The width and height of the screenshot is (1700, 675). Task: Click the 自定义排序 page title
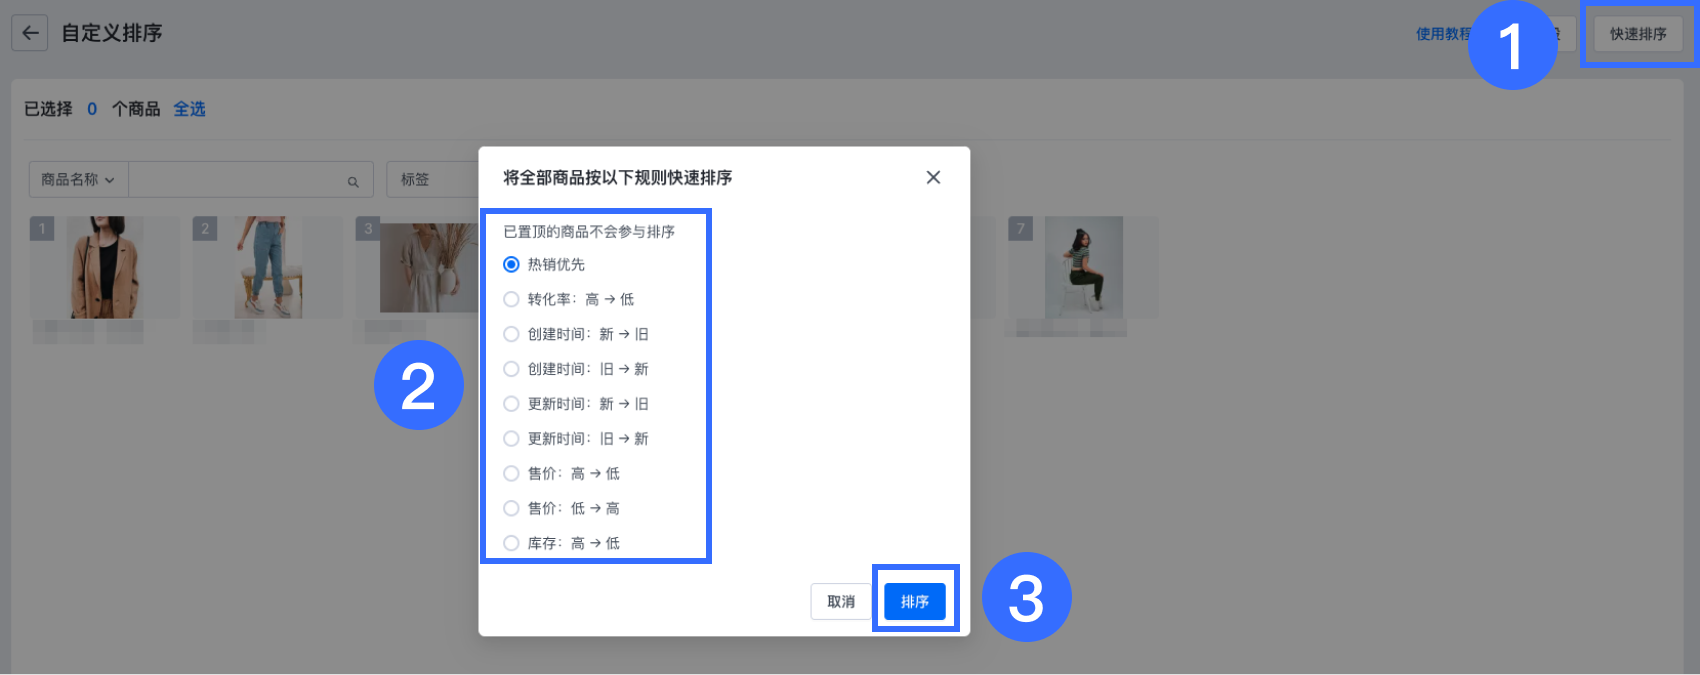coord(112,33)
